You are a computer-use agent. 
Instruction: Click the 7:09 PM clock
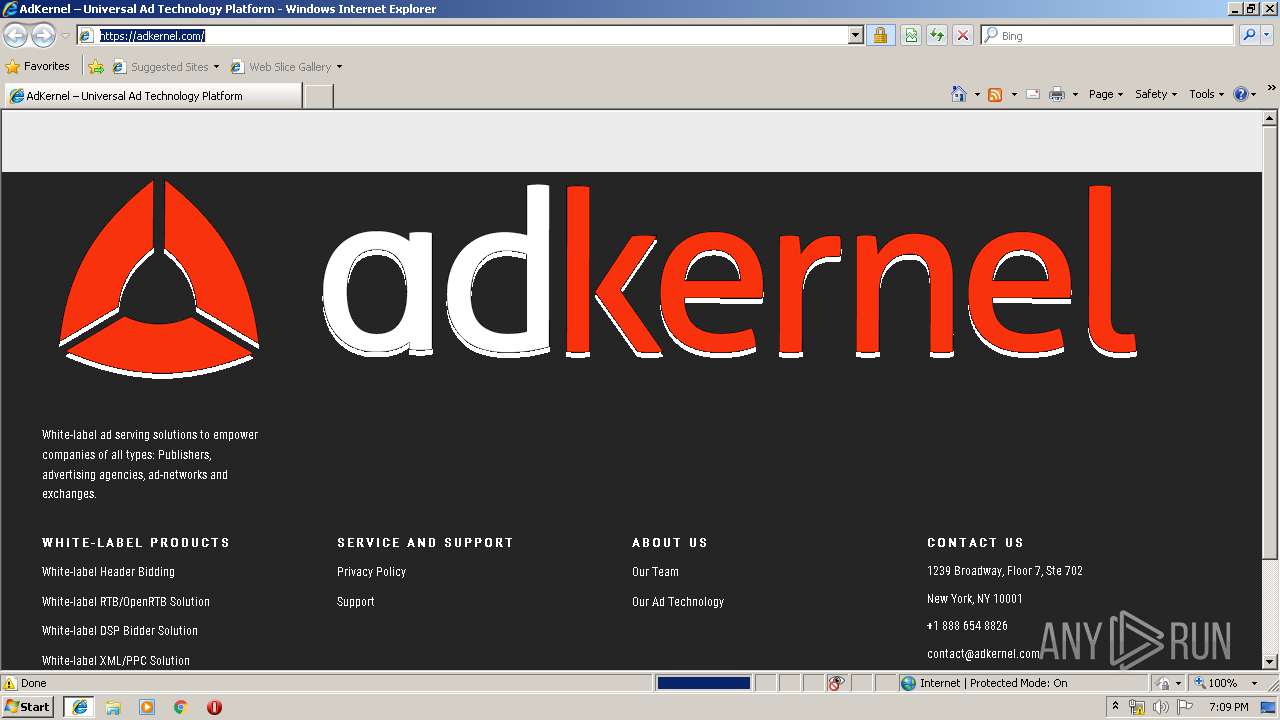[1228, 707]
